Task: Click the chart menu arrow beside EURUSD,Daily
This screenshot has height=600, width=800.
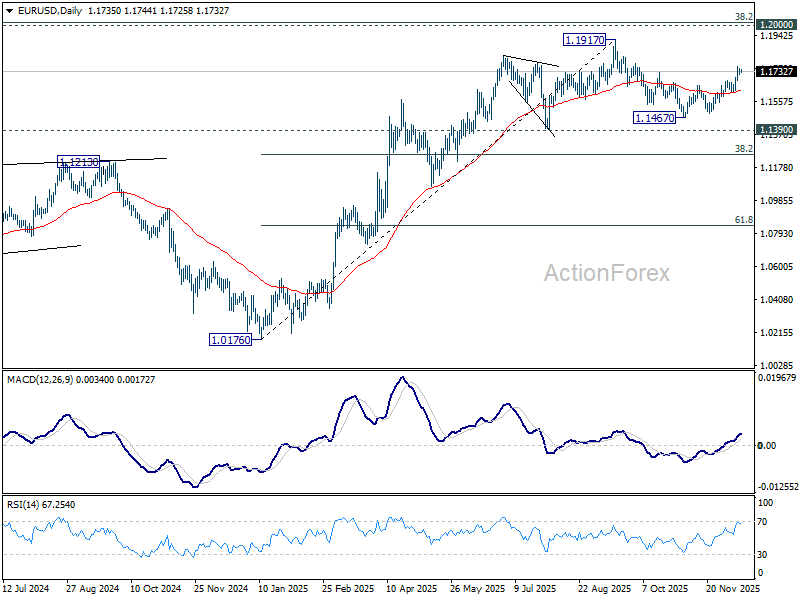Action: (10, 10)
